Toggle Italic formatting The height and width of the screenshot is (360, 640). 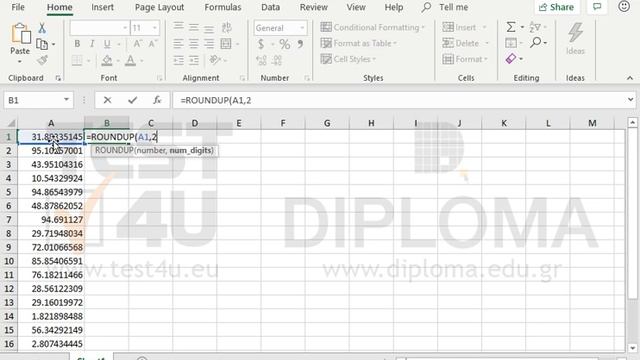[92, 44]
